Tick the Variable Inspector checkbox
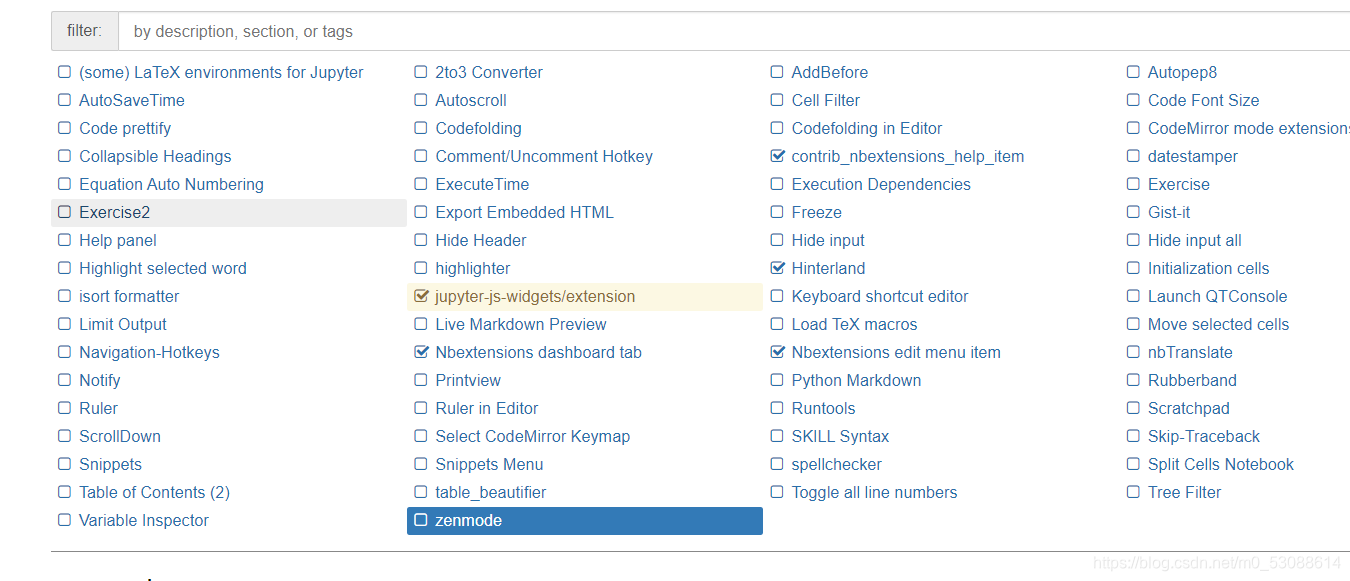 pos(65,520)
